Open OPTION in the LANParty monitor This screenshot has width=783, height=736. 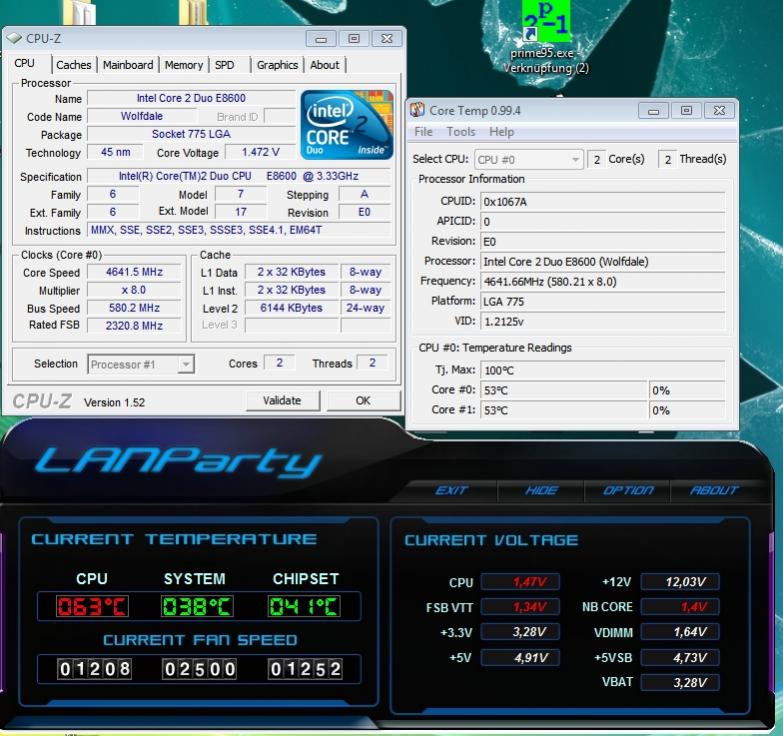628,490
